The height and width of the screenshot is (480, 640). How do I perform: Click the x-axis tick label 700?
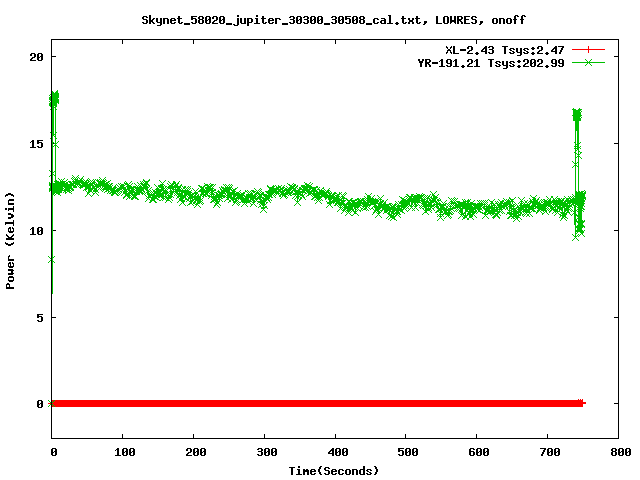550,452
